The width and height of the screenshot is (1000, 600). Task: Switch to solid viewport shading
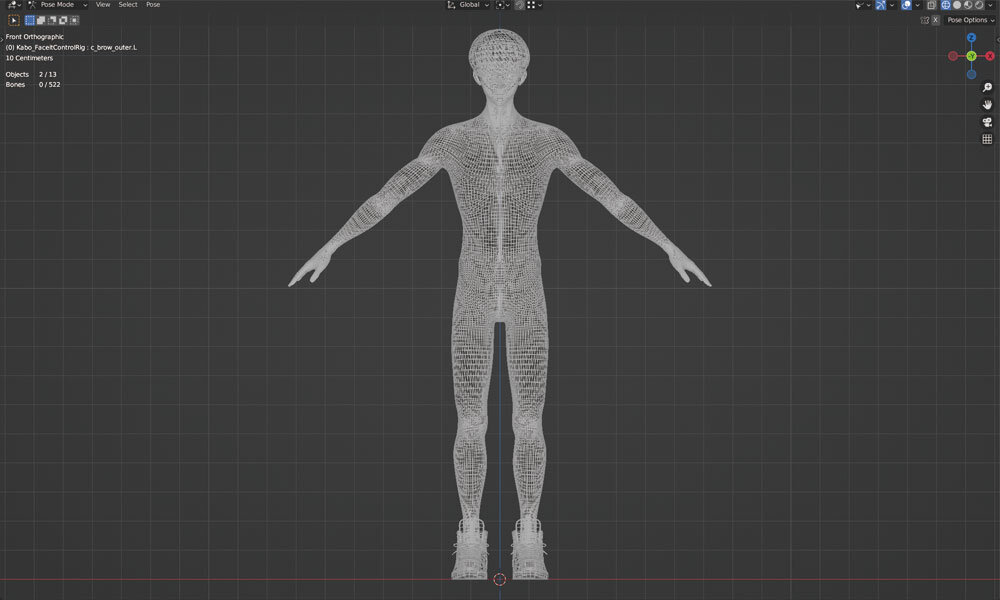957,5
